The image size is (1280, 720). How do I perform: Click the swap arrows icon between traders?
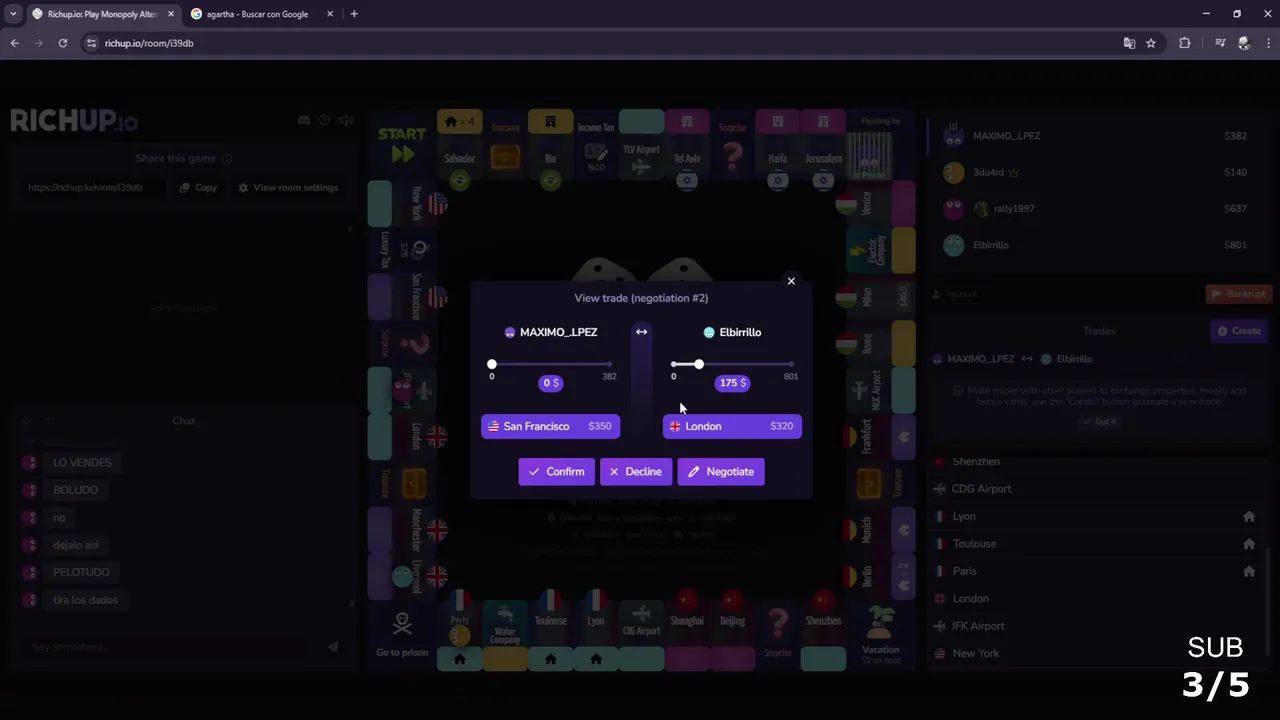click(641, 332)
